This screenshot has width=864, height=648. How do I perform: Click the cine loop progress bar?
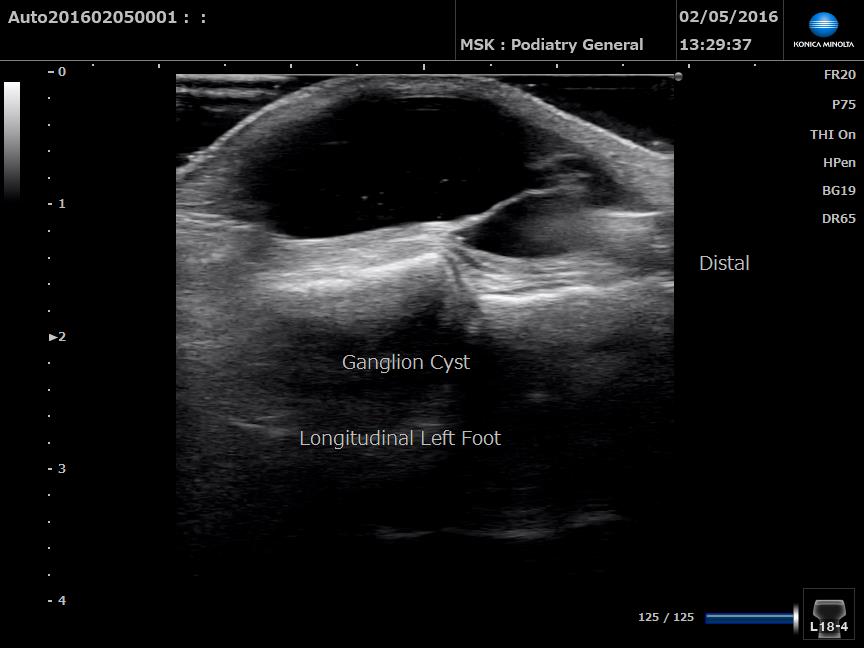[749, 618]
